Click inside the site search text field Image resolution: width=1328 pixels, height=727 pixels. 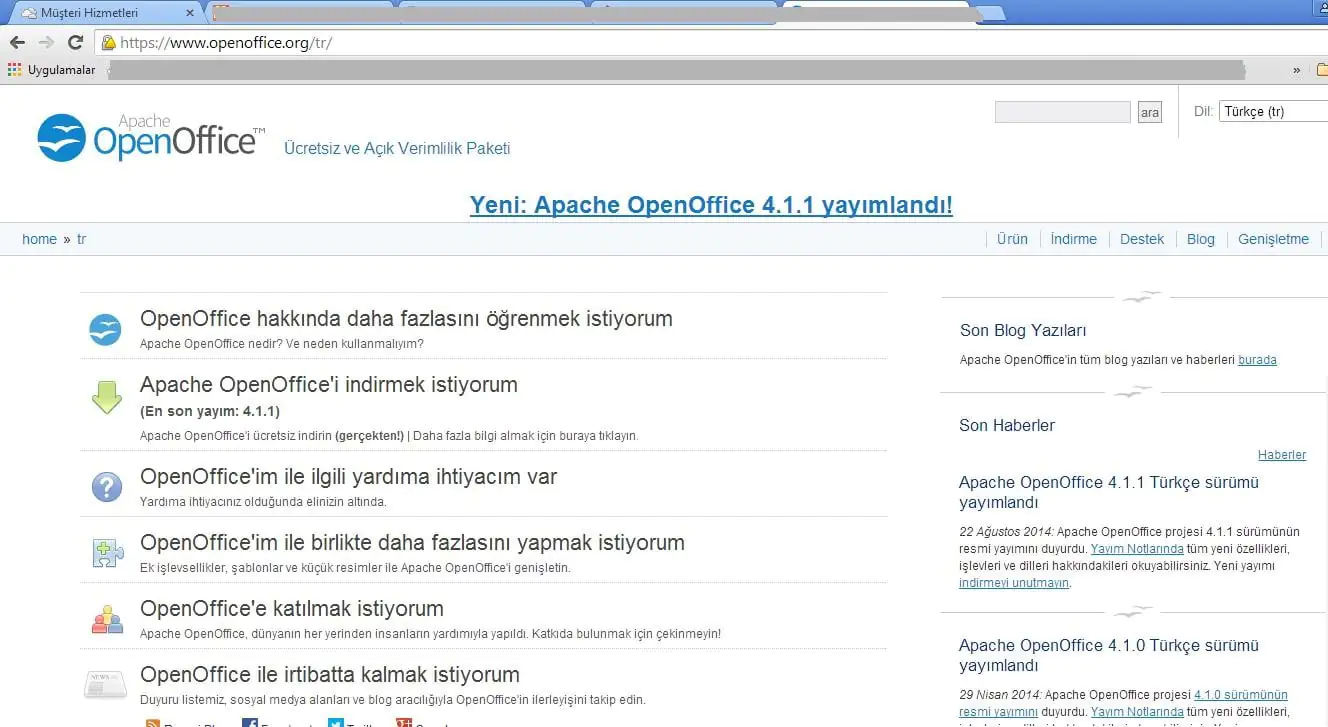tap(1062, 112)
